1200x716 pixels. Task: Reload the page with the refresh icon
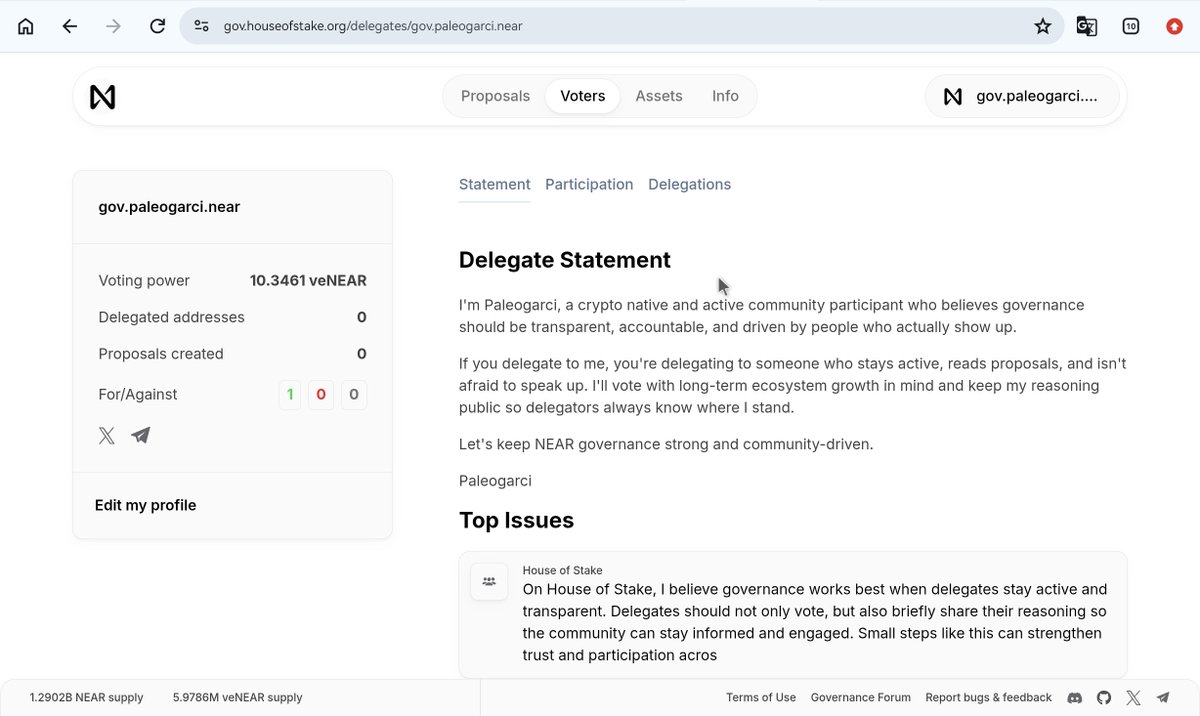(157, 27)
